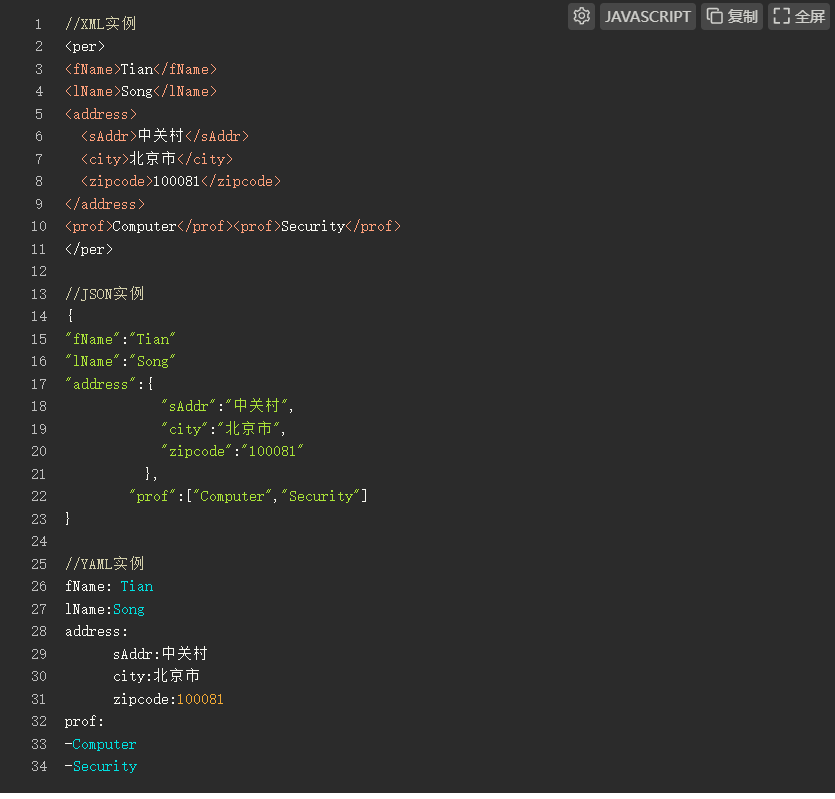Click line number 14
The height and width of the screenshot is (799, 835).
(39, 316)
